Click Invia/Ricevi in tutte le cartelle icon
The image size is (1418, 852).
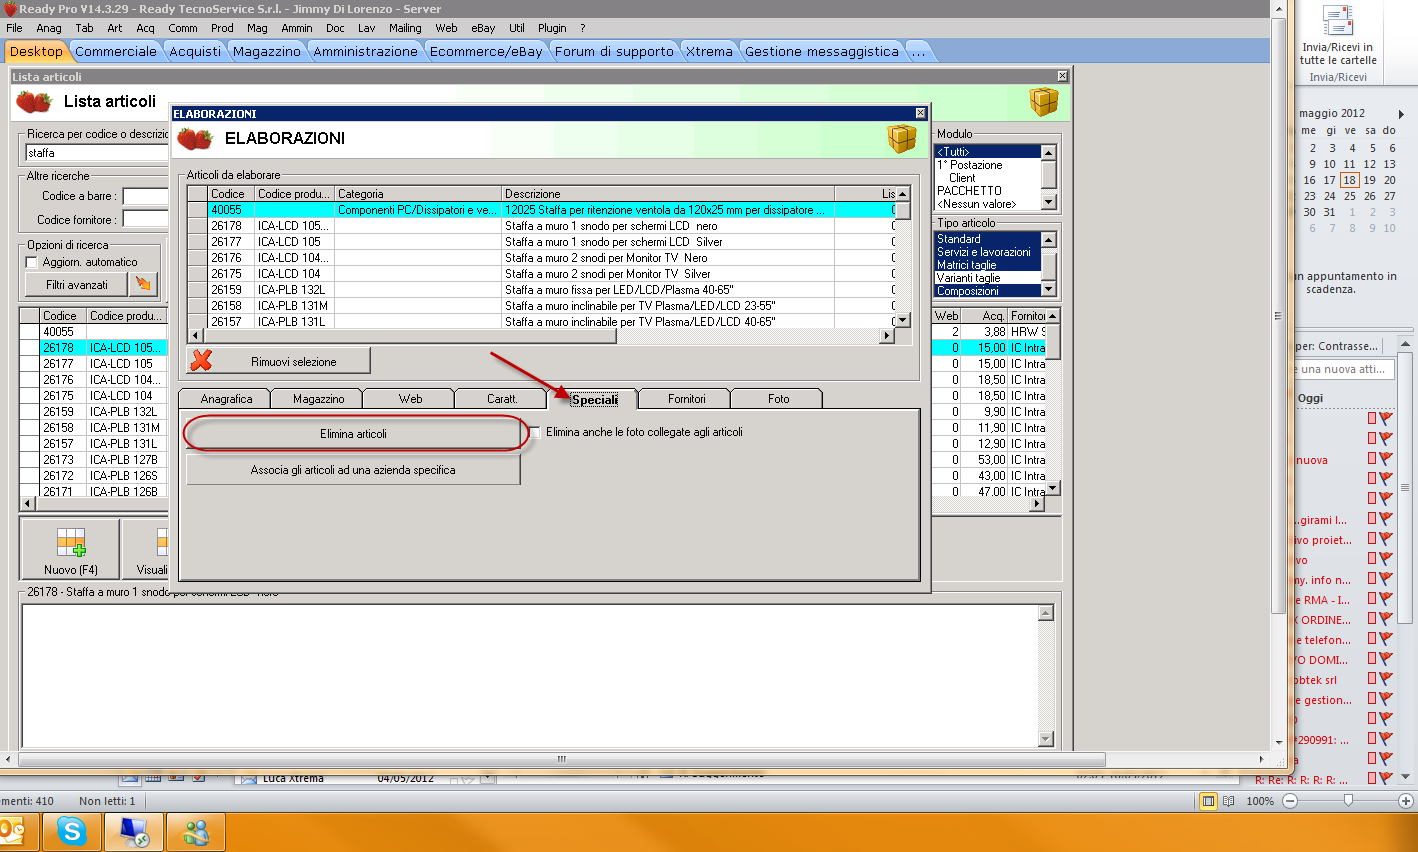pos(1338,35)
